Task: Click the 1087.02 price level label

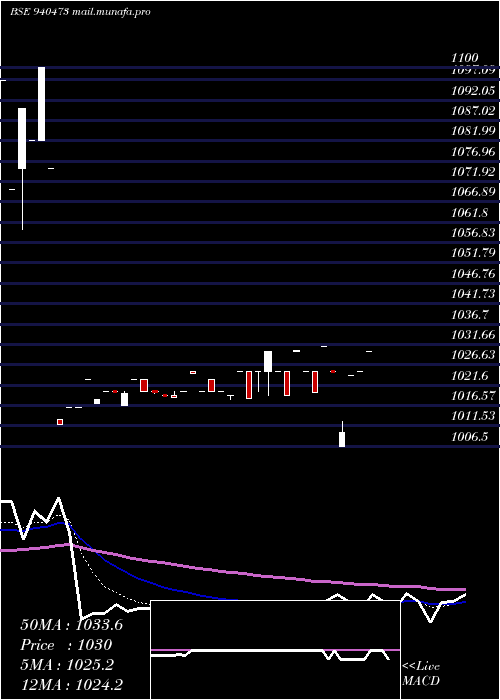Action: (473, 111)
